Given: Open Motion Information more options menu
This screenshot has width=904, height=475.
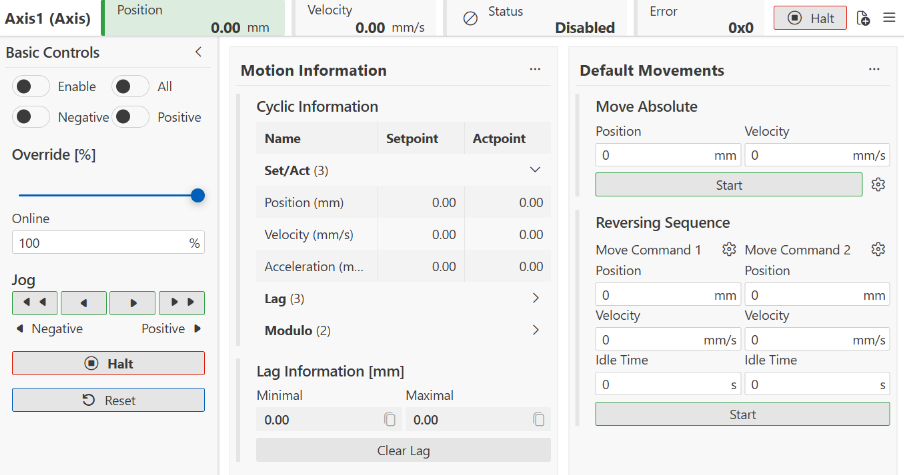Looking at the screenshot, I should tap(535, 69).
